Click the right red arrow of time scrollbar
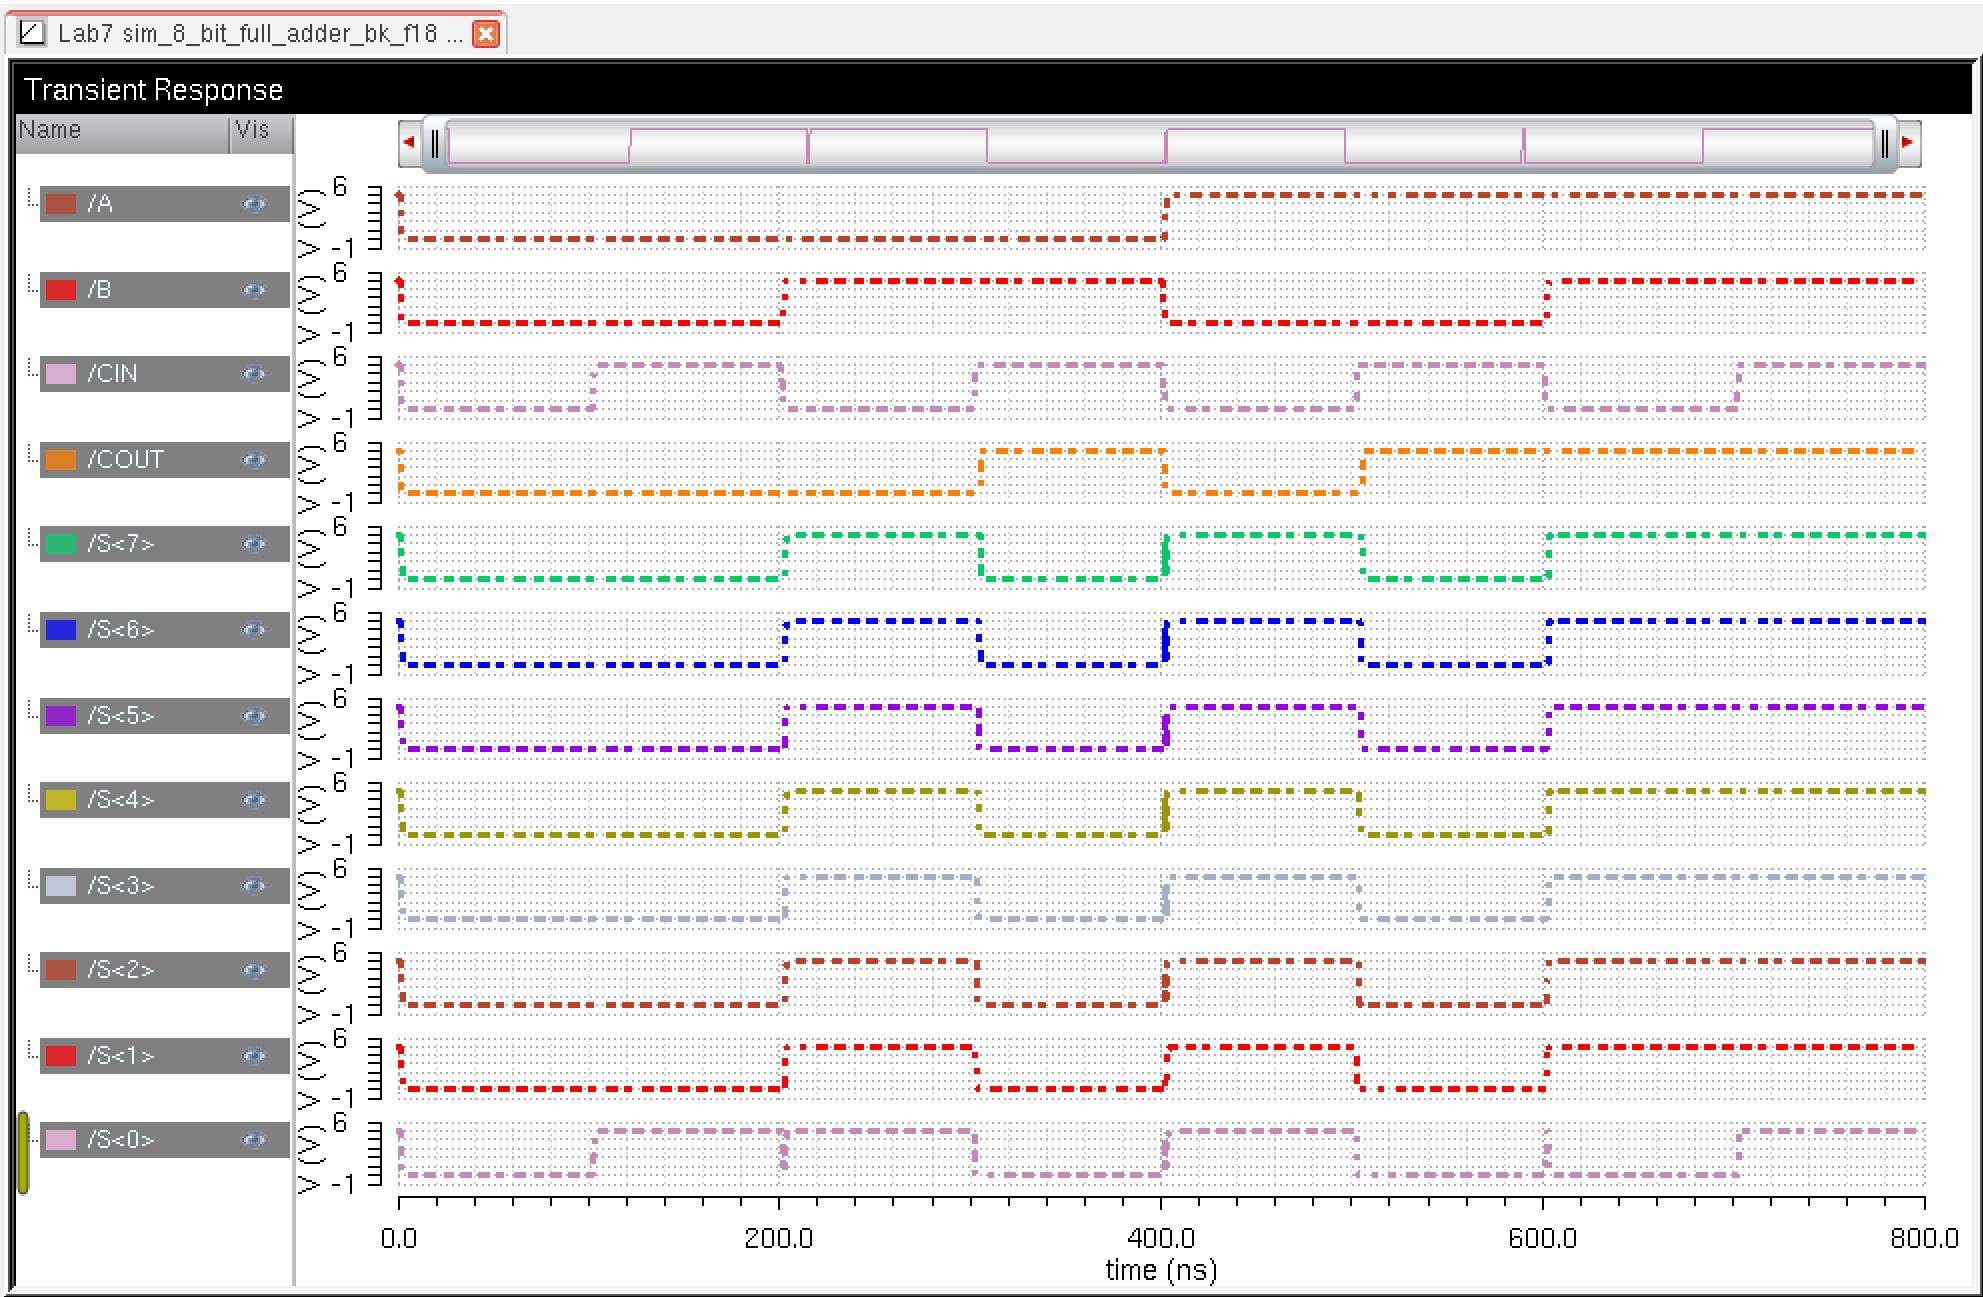This screenshot has height=1297, width=1983. tap(1908, 143)
